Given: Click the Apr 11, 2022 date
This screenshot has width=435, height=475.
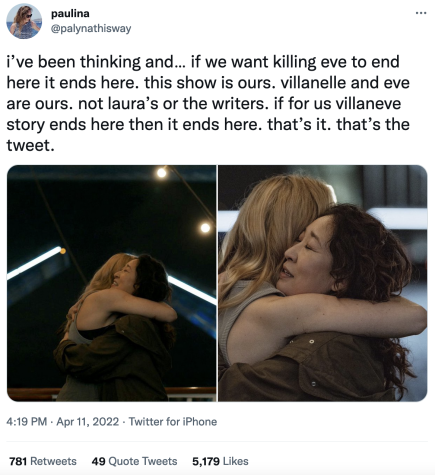Looking at the screenshot, I should [87, 422].
